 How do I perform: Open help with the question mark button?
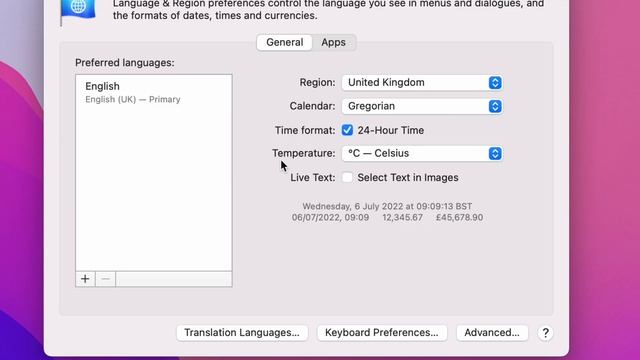pyautogui.click(x=545, y=333)
